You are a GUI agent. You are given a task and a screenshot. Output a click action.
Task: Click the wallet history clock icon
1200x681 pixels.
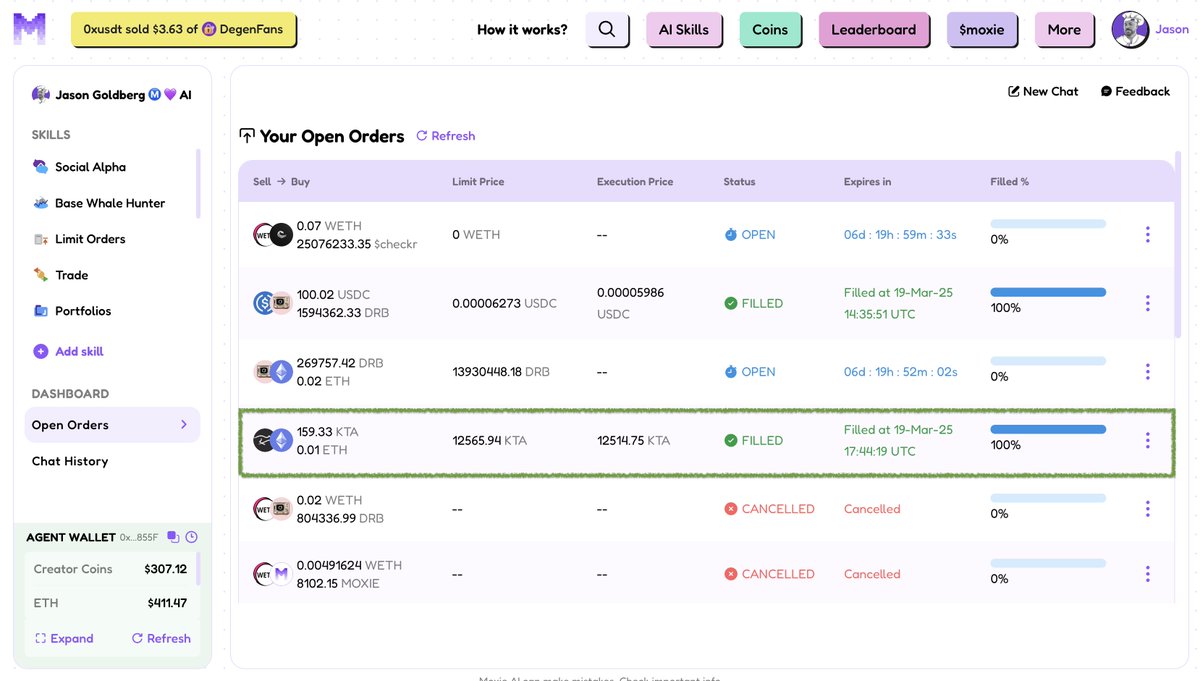[191, 537]
